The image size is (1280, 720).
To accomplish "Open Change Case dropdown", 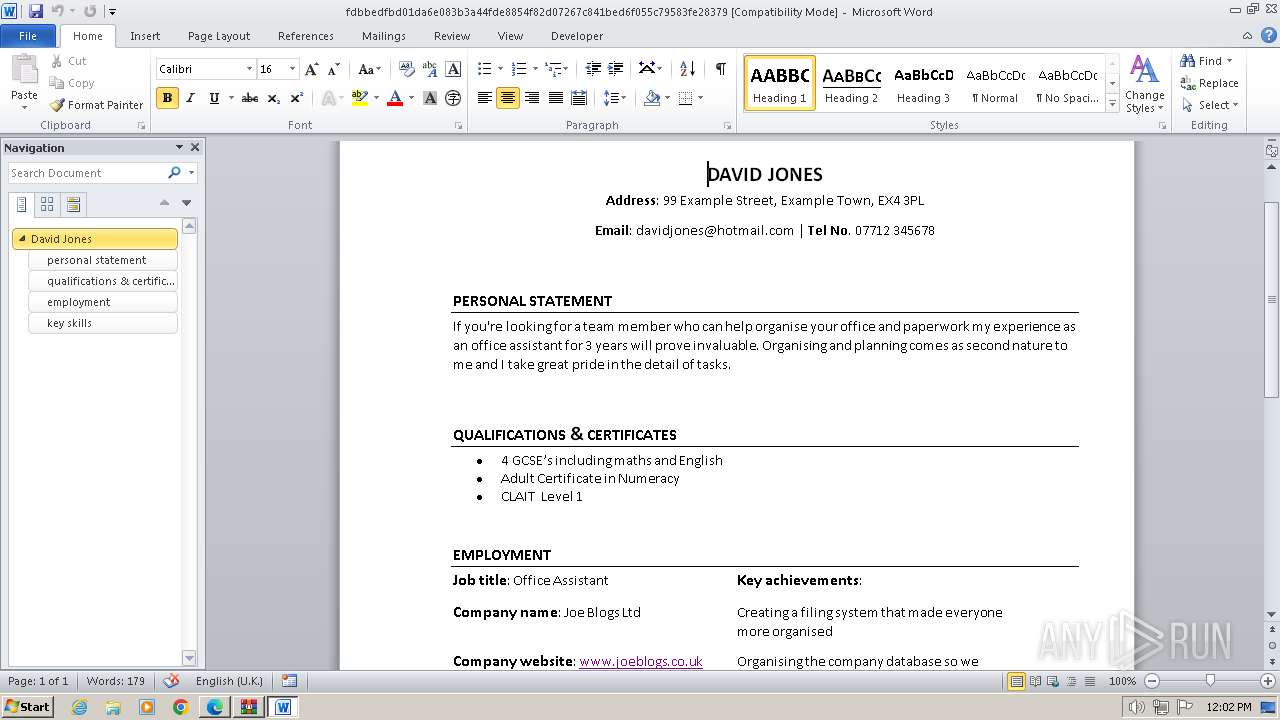I will coord(369,69).
